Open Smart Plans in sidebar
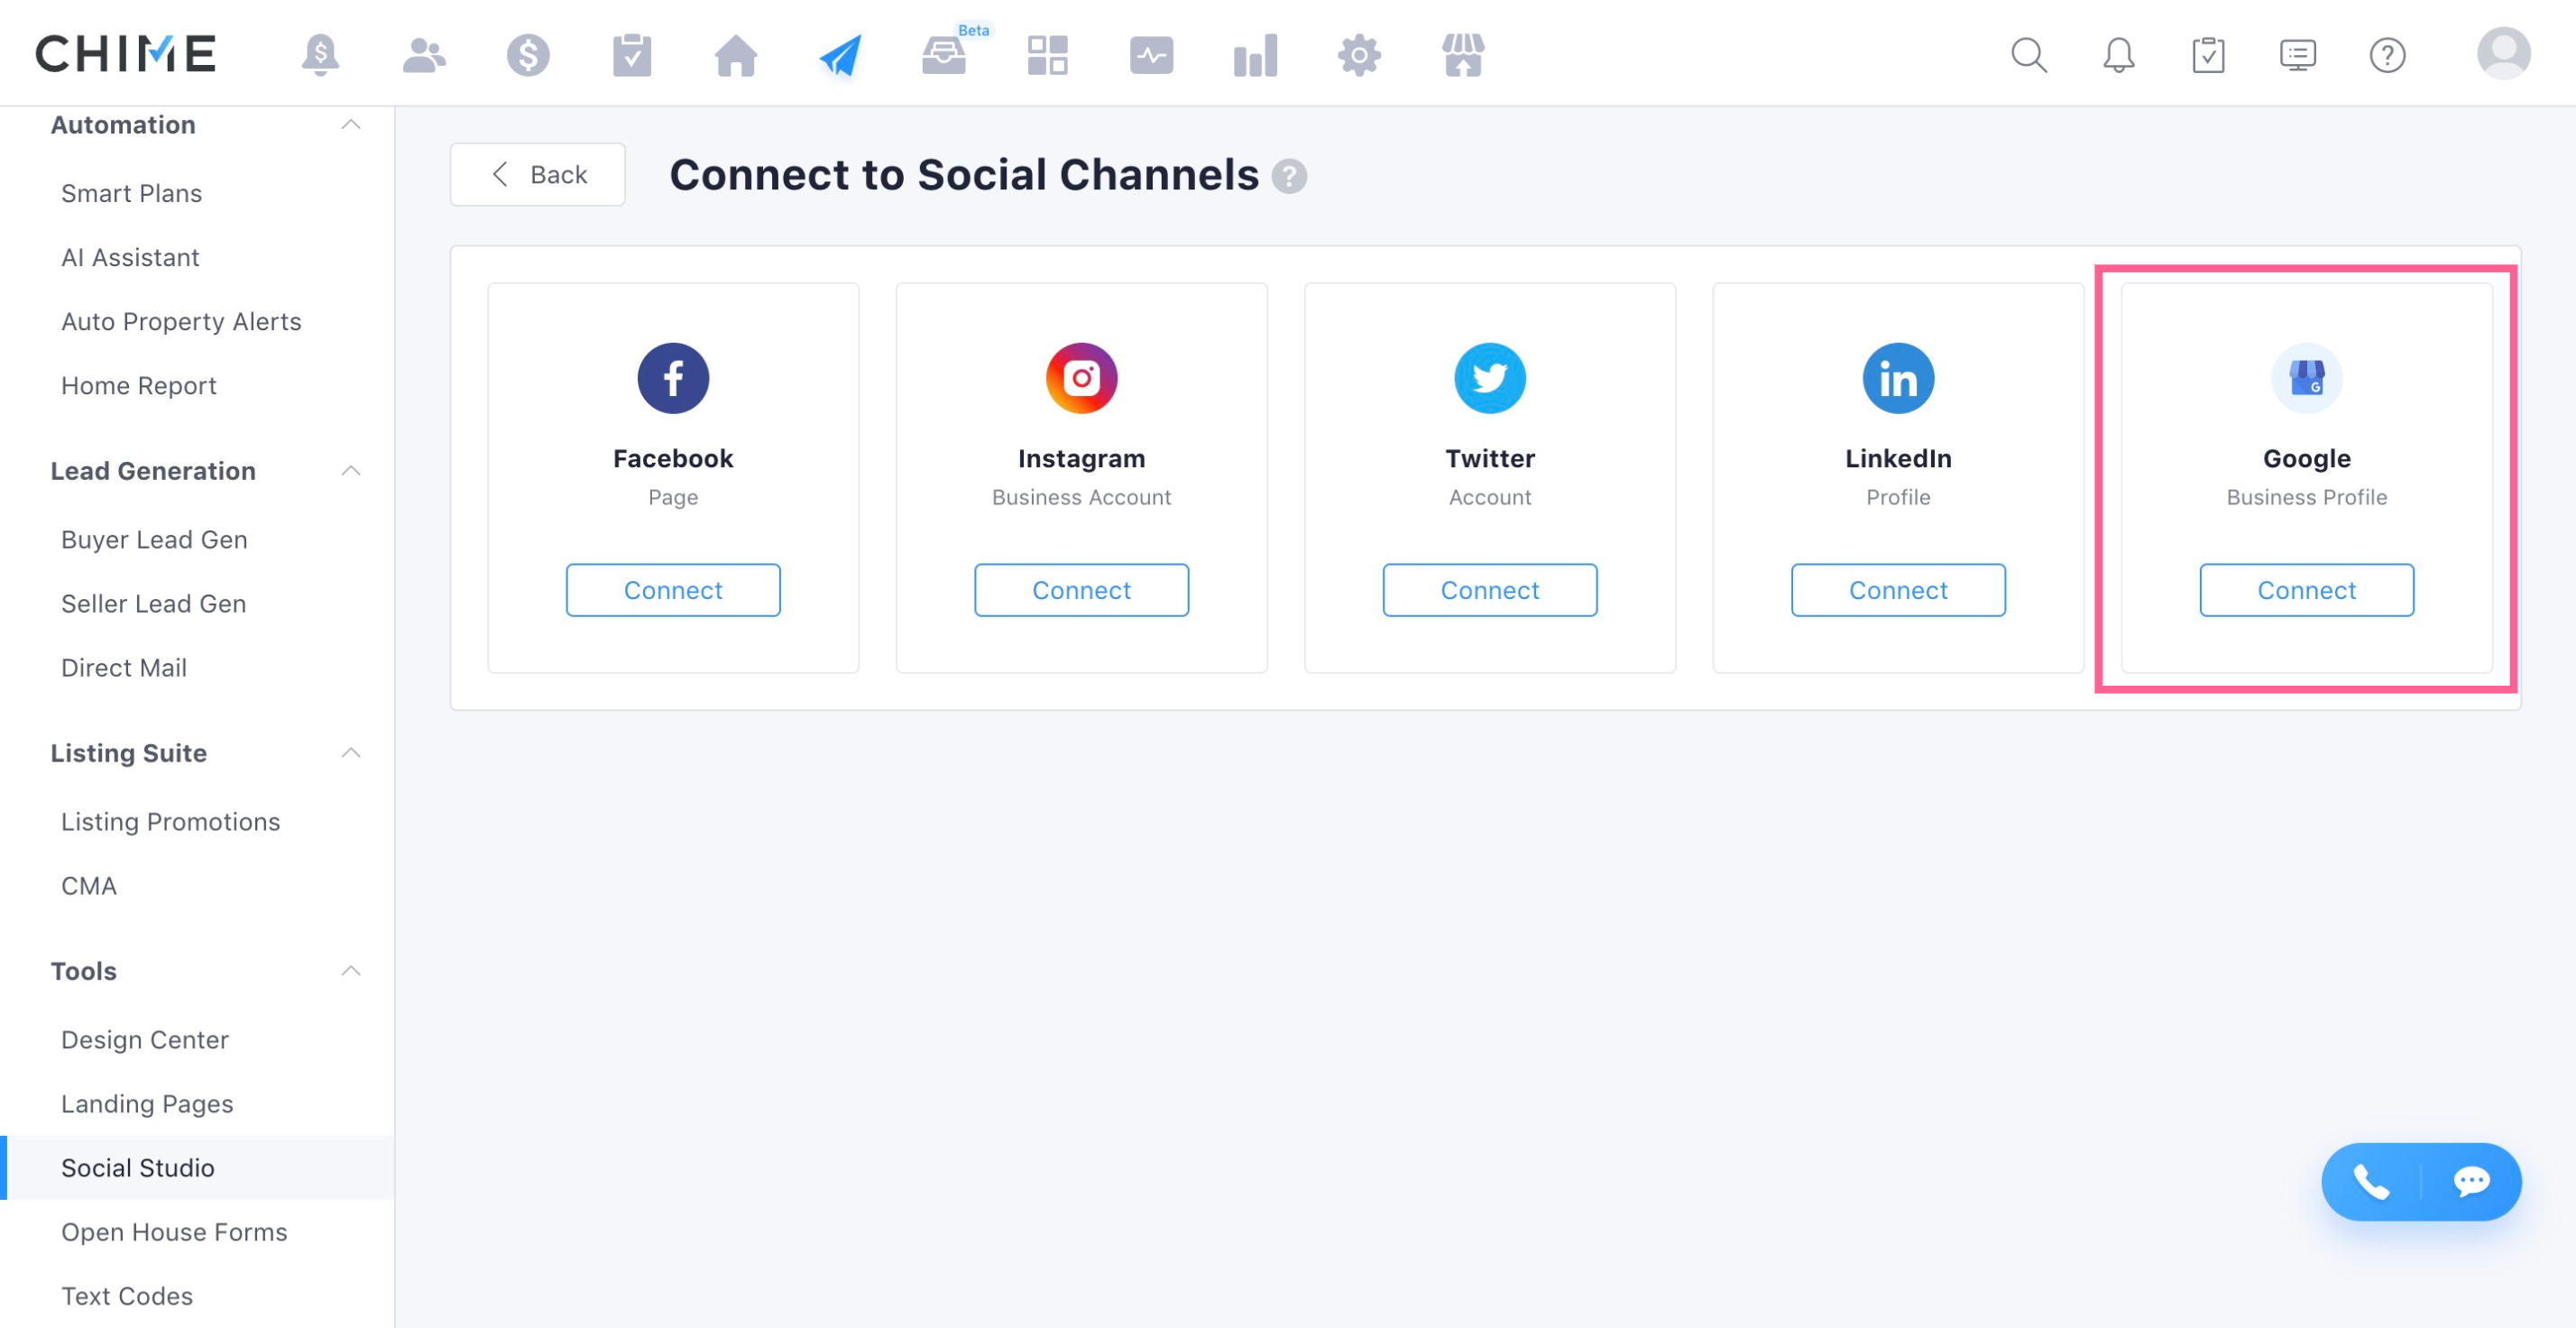 (131, 193)
